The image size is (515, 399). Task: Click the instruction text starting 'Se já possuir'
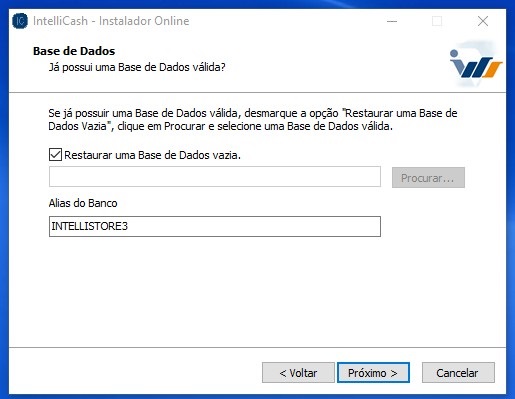click(253, 120)
